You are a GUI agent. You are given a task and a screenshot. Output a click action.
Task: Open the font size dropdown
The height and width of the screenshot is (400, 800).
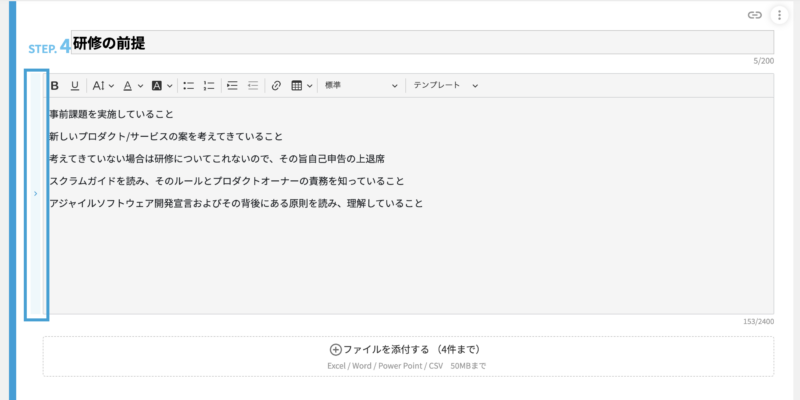(103, 86)
